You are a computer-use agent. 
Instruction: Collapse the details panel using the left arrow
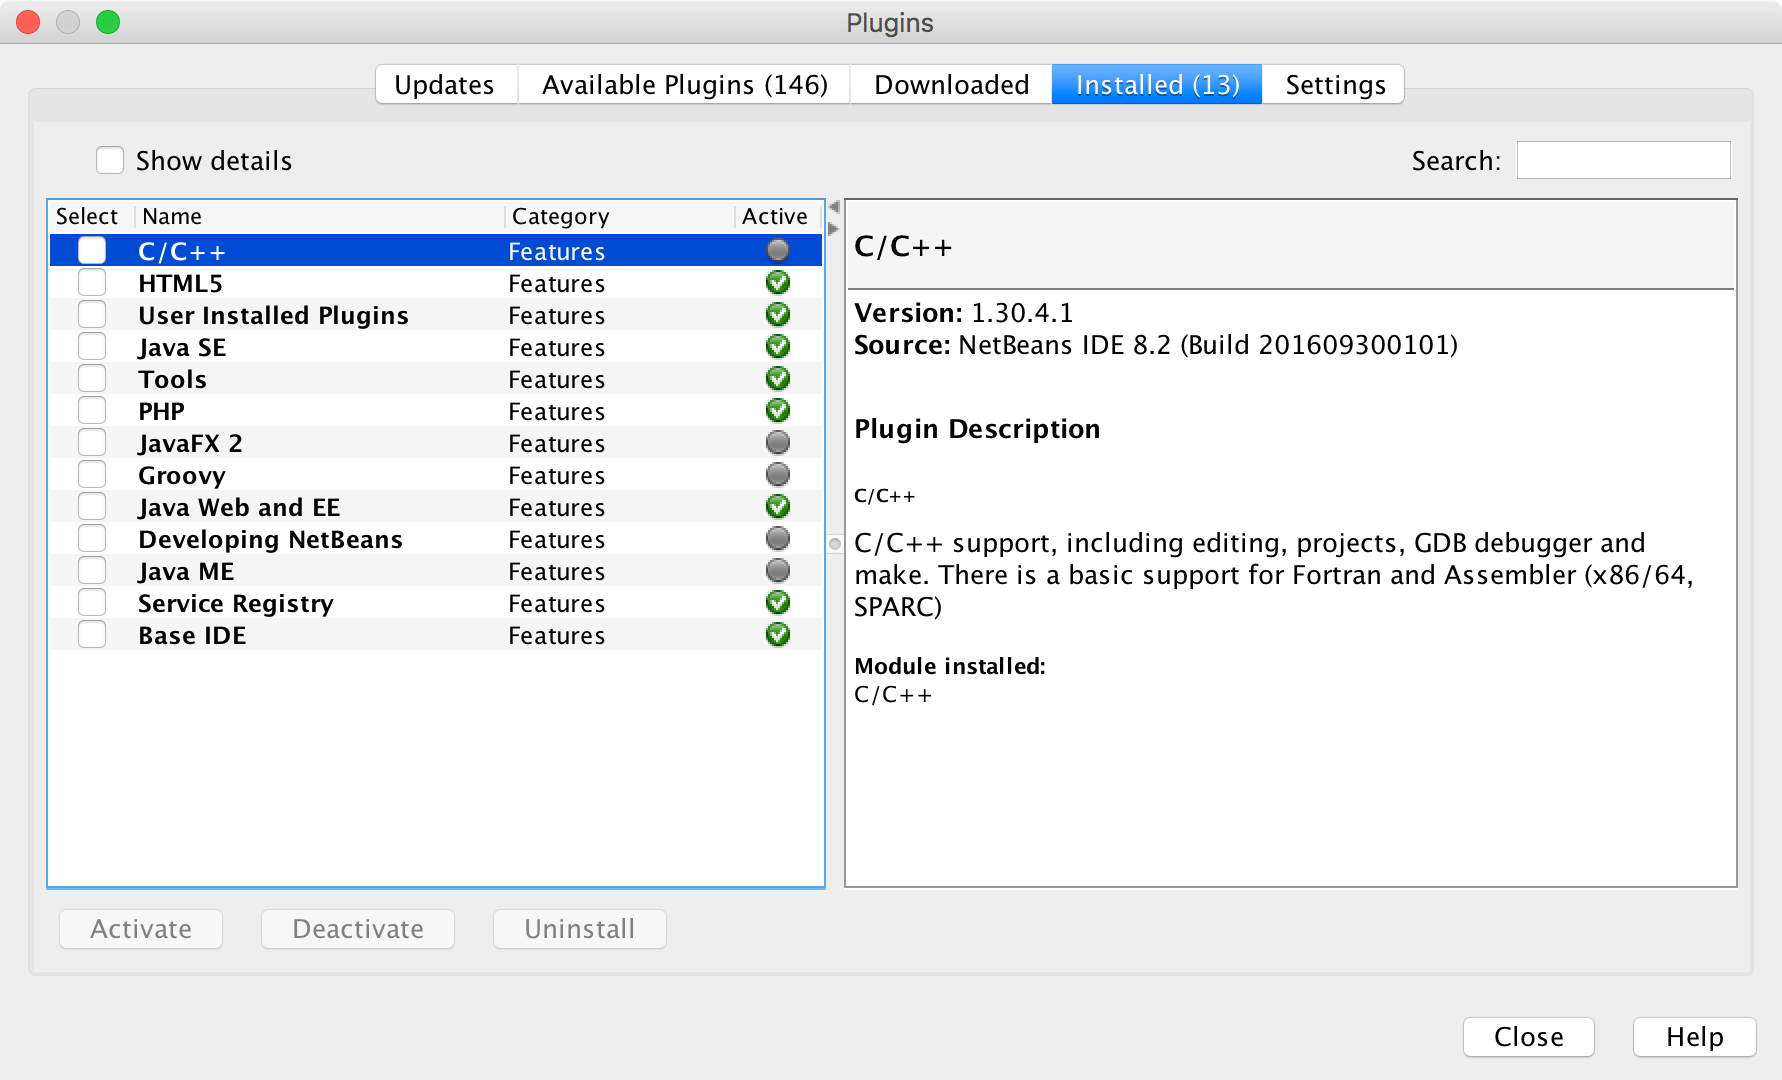coord(833,205)
